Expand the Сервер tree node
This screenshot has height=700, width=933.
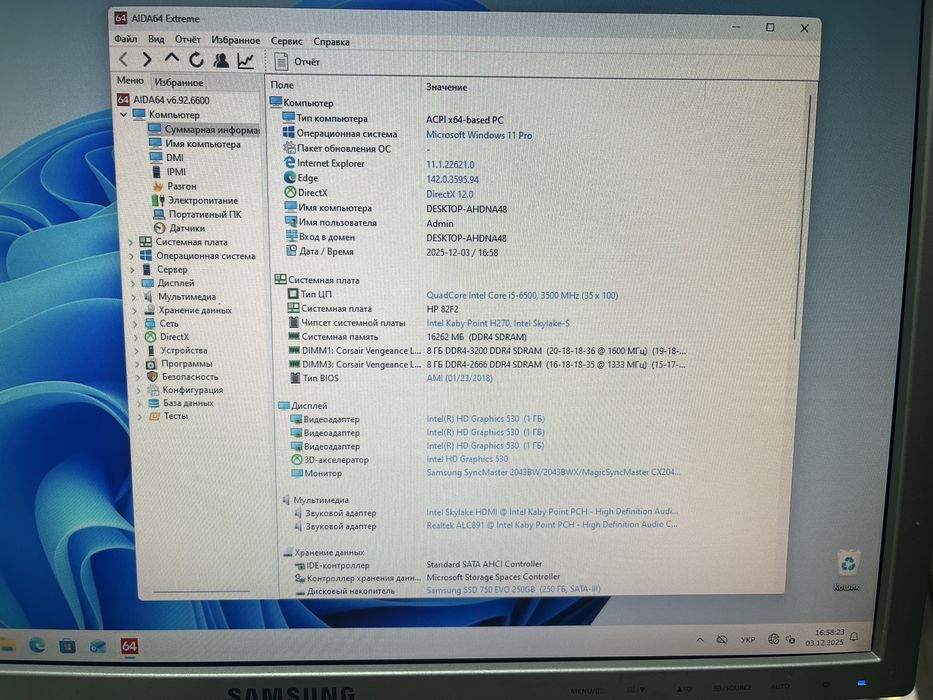(132, 270)
